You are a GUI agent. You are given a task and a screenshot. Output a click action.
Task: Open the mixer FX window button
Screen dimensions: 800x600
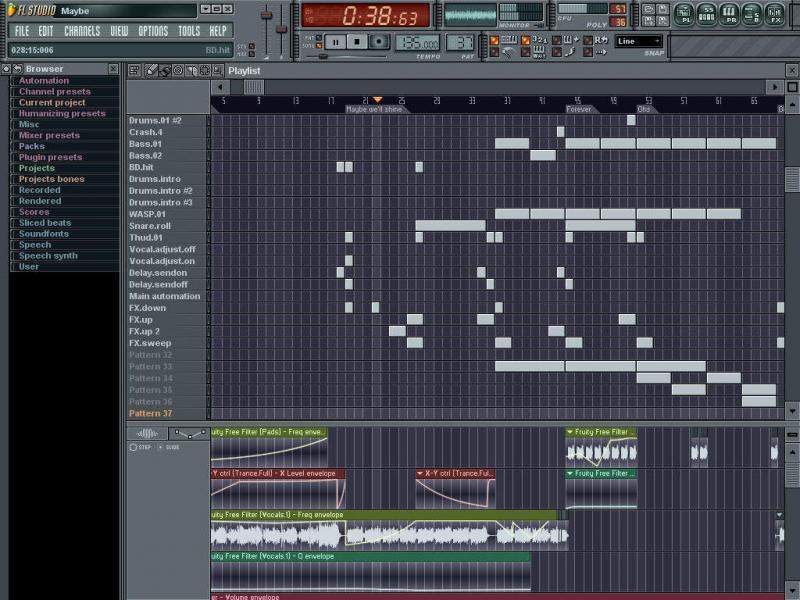[775, 14]
